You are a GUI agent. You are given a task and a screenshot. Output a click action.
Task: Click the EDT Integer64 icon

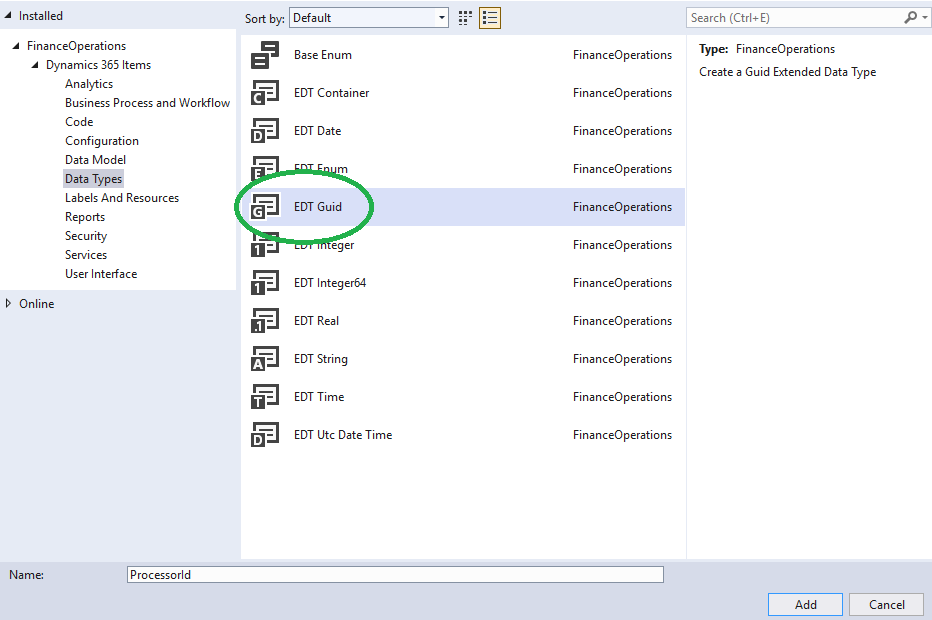[x=265, y=283]
